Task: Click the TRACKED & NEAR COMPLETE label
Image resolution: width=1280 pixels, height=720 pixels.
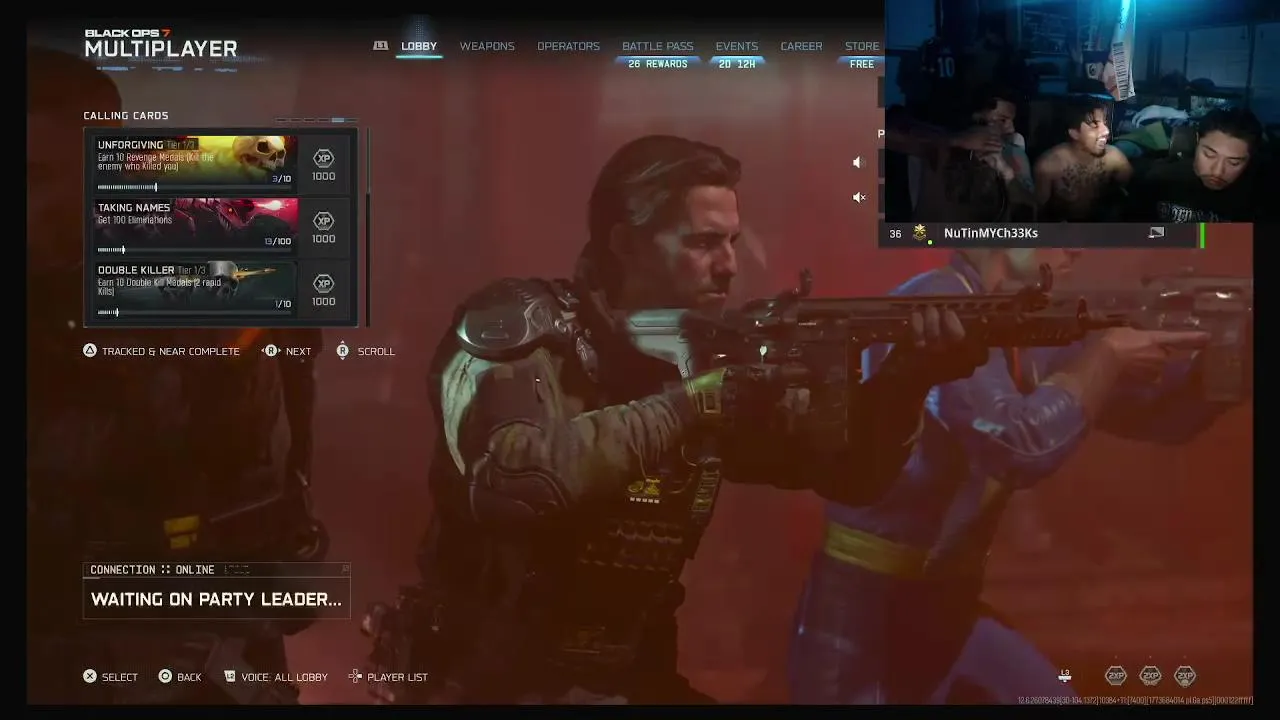Action: point(171,352)
